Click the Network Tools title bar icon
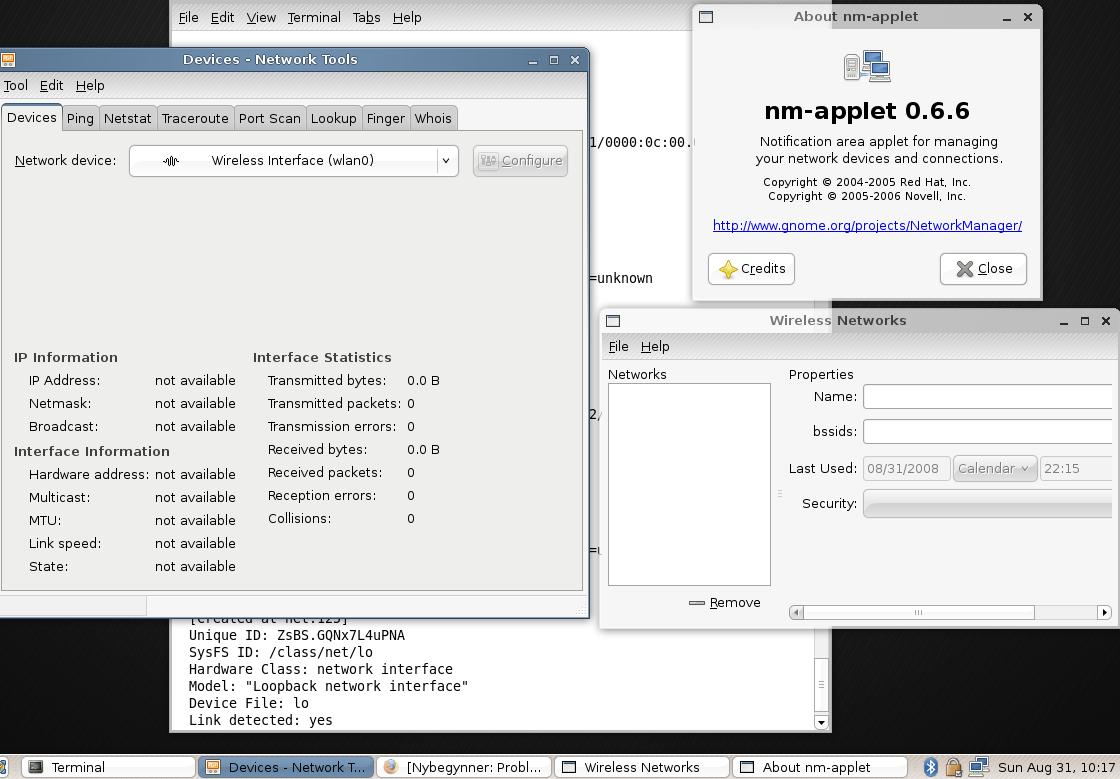Viewport: 1120px width, 779px height. (8, 60)
